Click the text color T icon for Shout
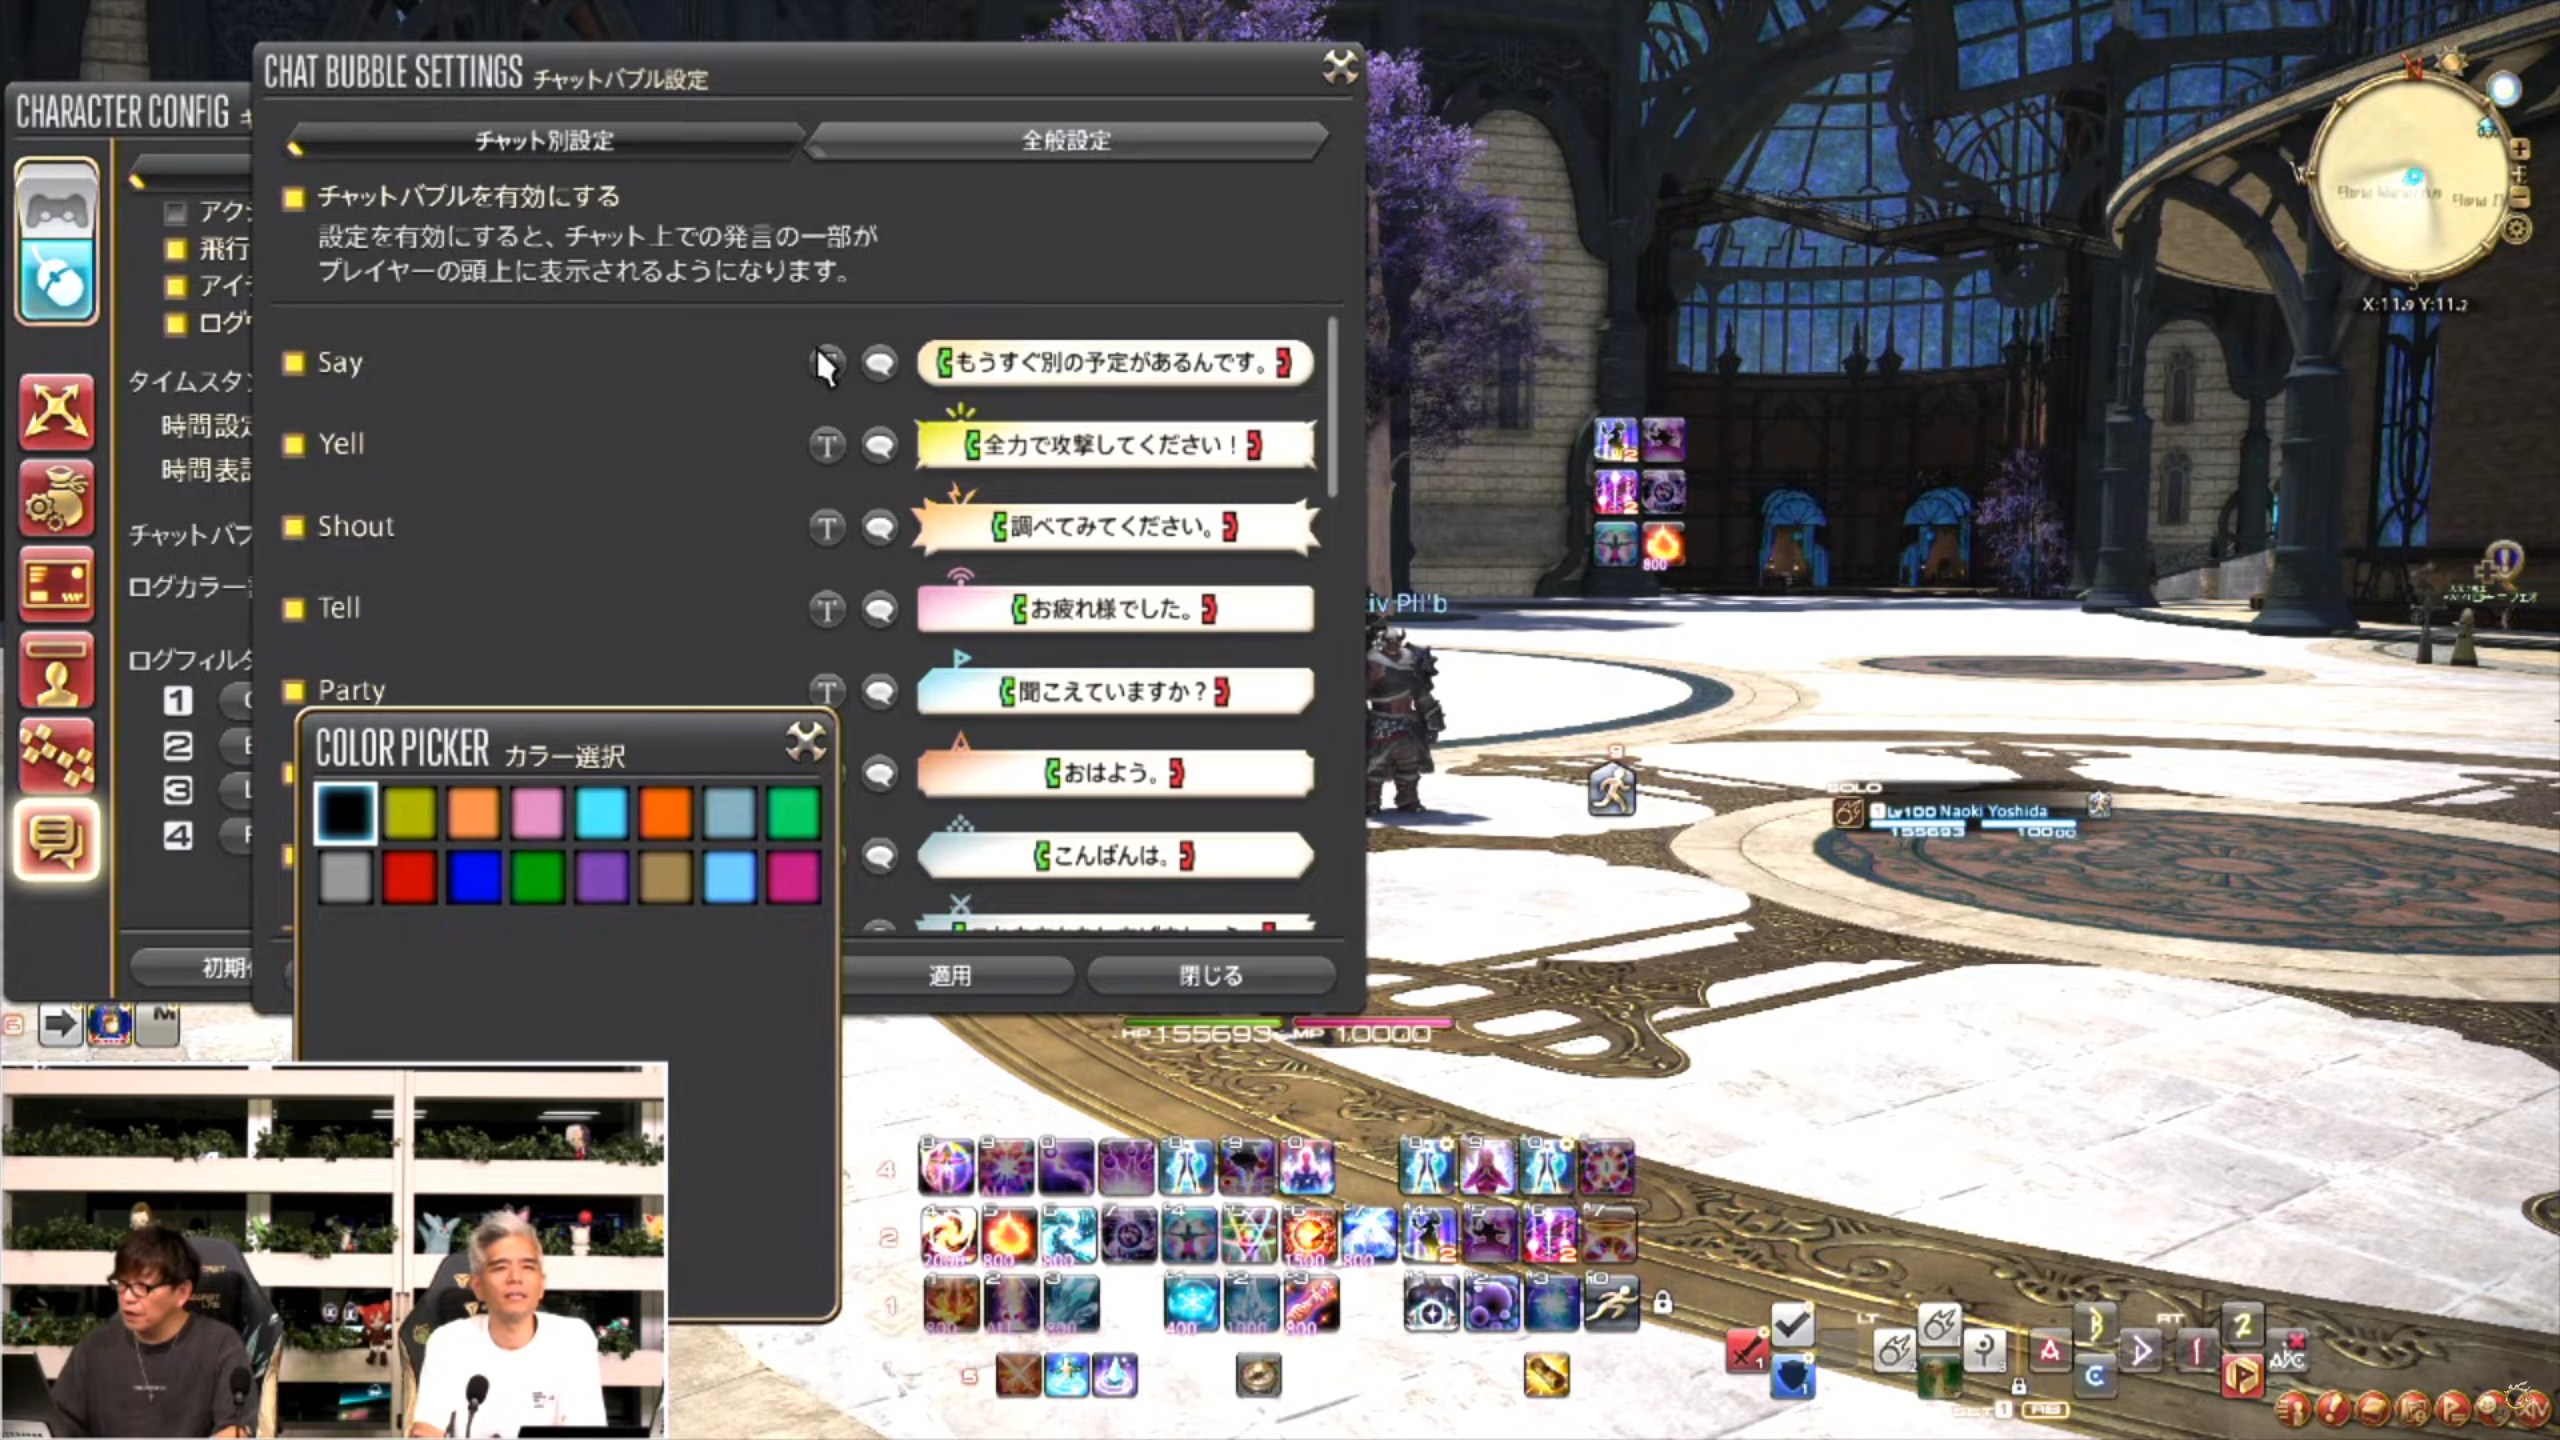2560x1440 pixels. point(827,527)
